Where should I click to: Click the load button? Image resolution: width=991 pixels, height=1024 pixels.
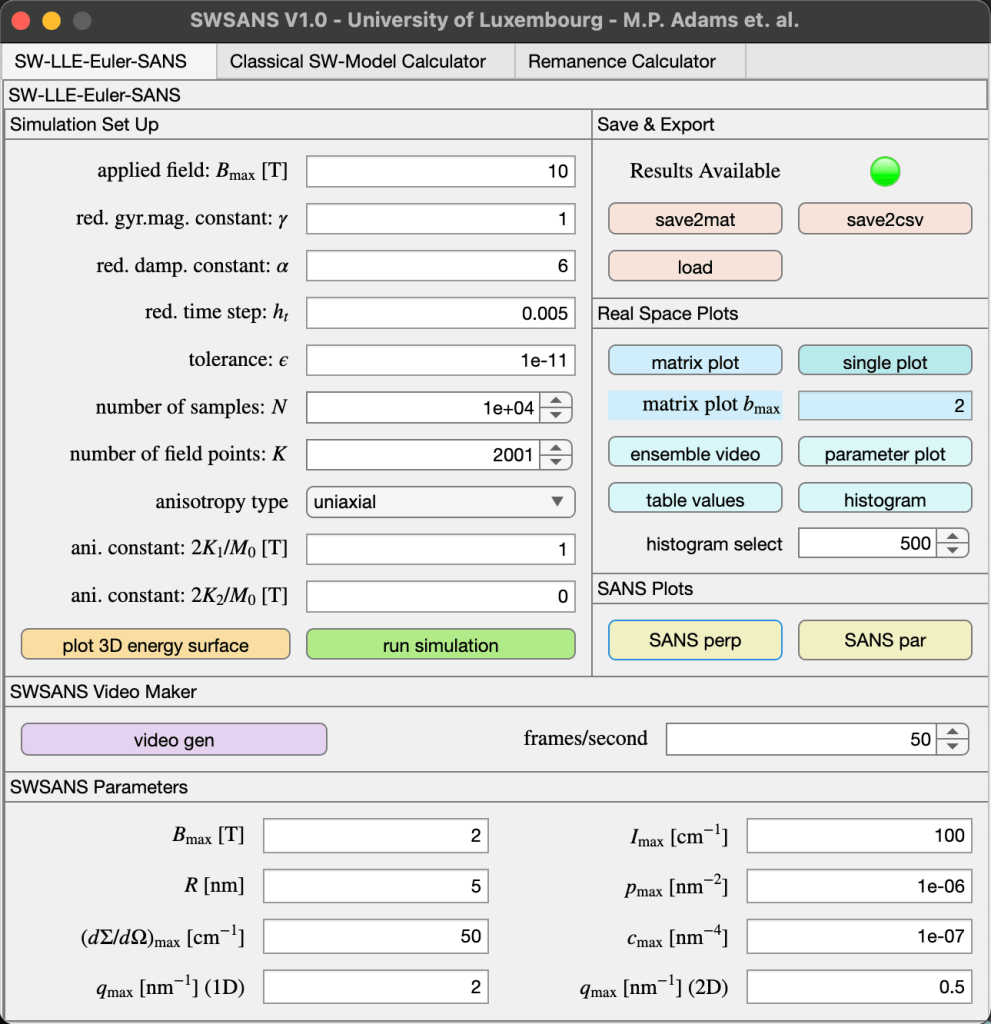695,267
